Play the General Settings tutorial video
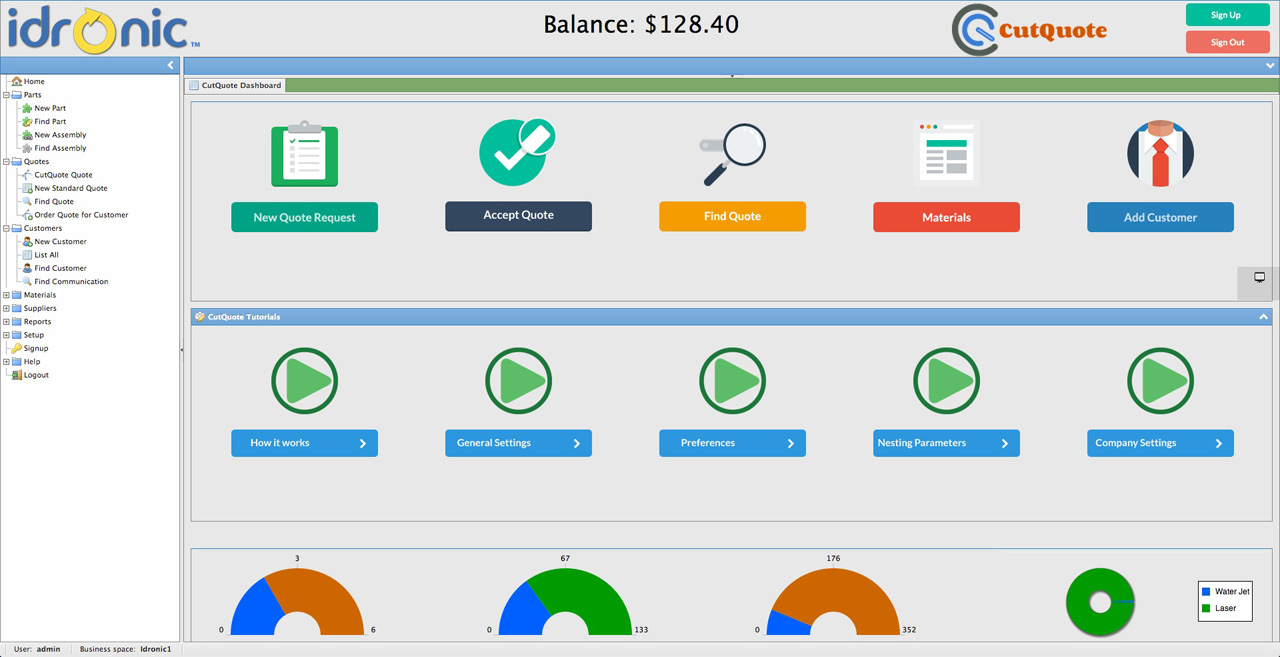 click(518, 381)
